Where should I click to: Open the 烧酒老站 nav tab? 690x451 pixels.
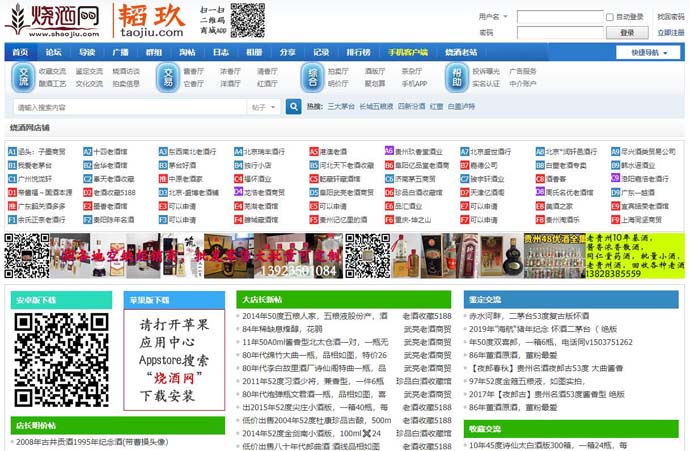[x=461, y=52]
